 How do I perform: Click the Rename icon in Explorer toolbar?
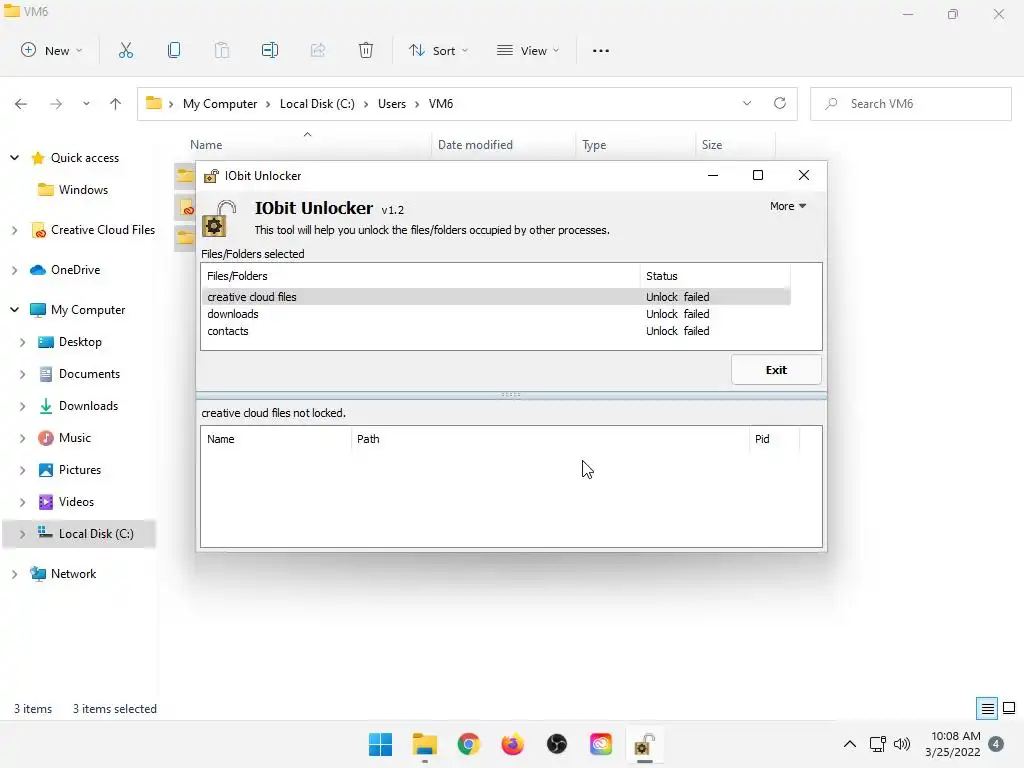[270, 50]
